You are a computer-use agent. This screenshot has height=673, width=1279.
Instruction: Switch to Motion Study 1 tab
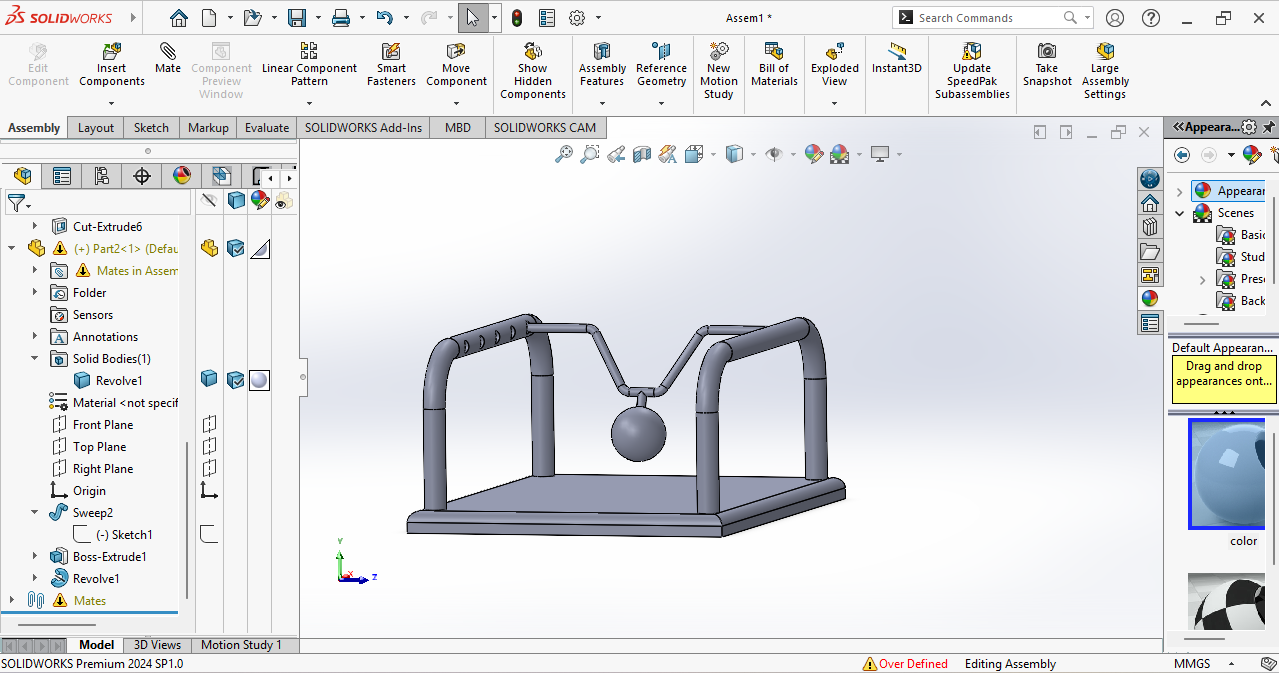[x=241, y=645]
